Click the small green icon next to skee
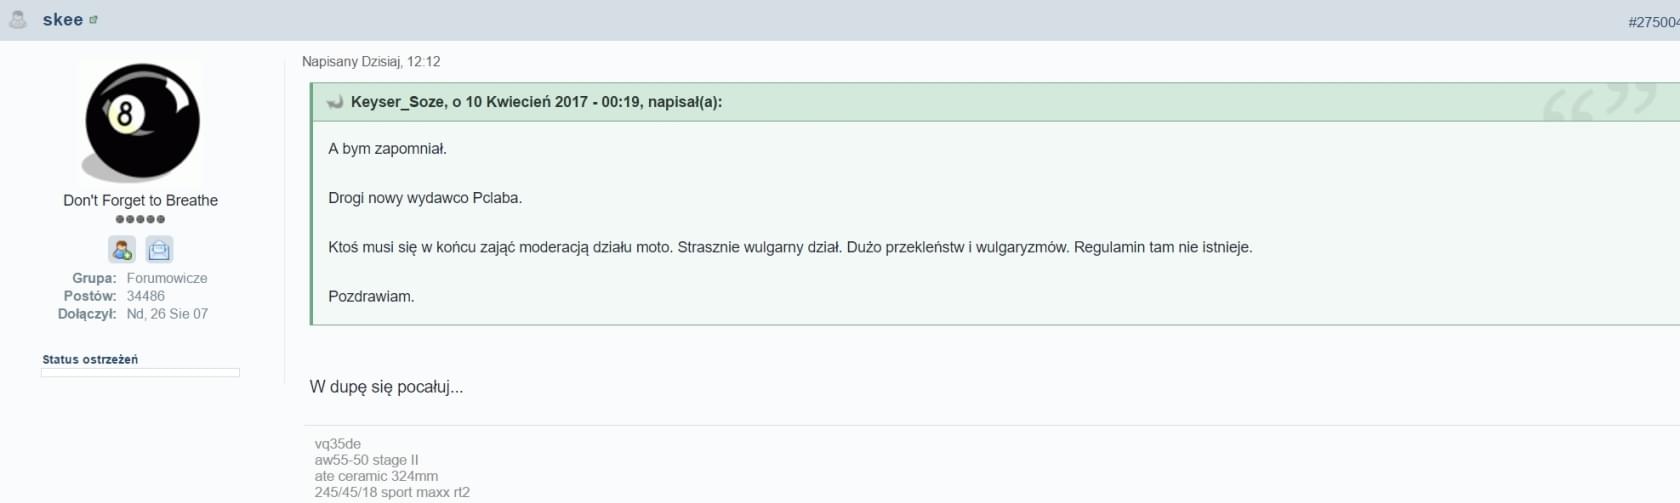 (x=93, y=20)
